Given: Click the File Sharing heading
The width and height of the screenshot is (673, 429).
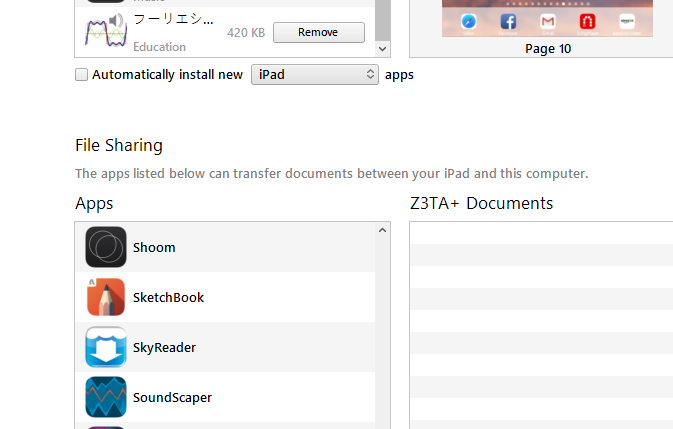Looking at the screenshot, I should [x=119, y=145].
